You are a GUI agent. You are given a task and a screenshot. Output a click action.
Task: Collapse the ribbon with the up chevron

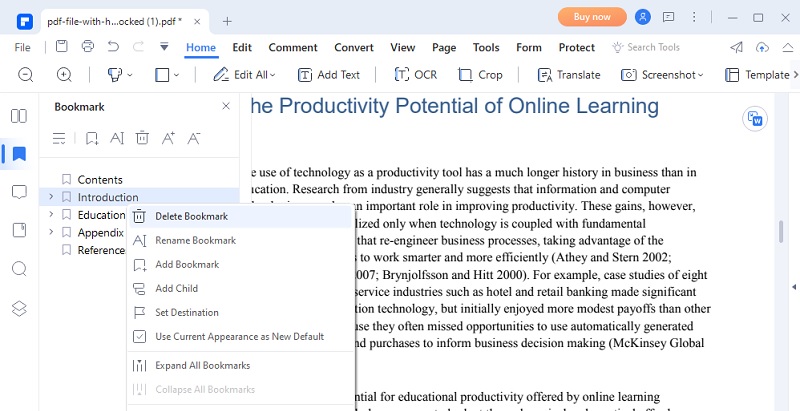(788, 47)
